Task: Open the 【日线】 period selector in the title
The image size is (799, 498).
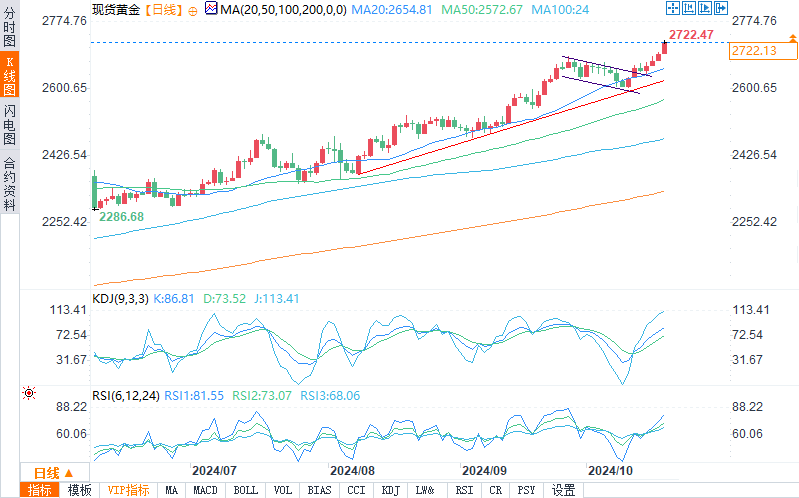Action: pyautogui.click(x=163, y=10)
